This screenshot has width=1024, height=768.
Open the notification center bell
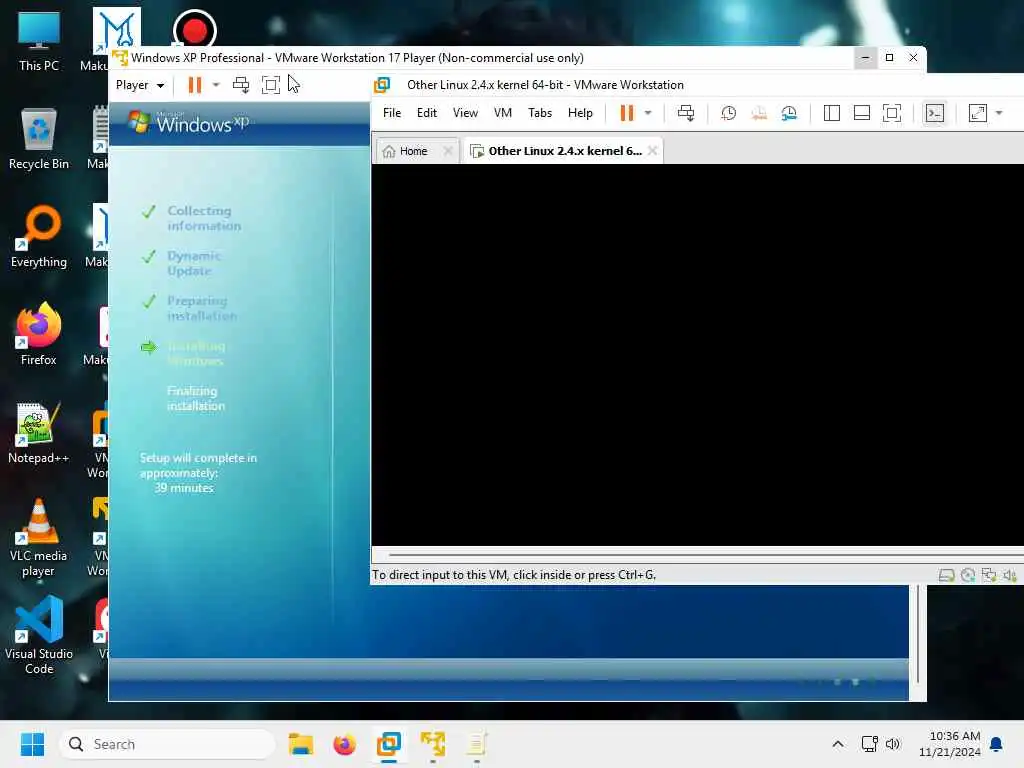[997, 744]
